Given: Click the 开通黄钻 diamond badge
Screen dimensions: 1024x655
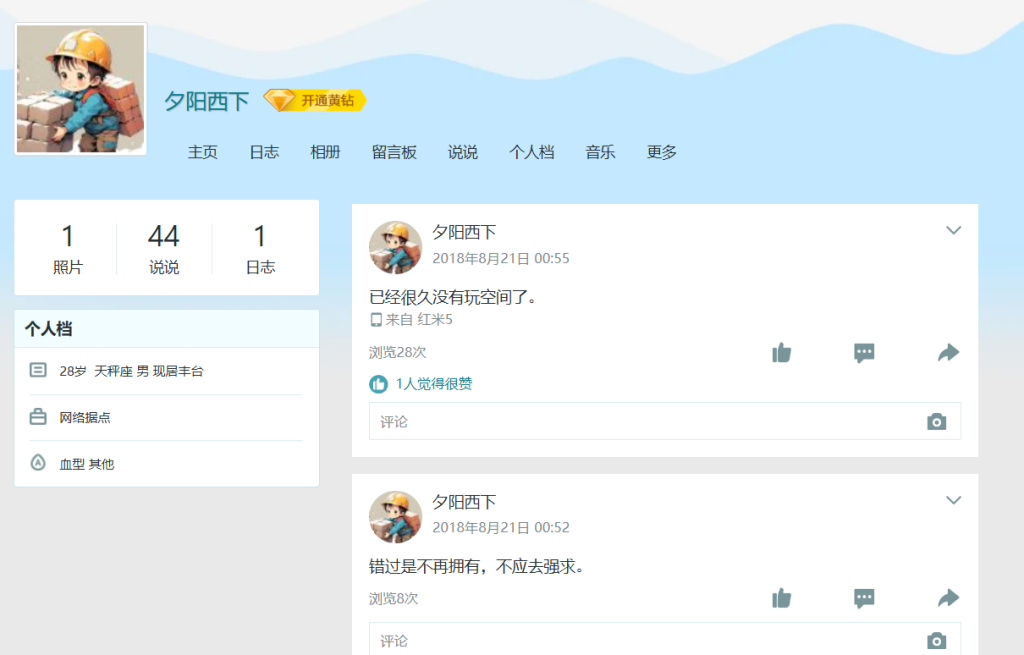Looking at the screenshot, I should coord(316,101).
